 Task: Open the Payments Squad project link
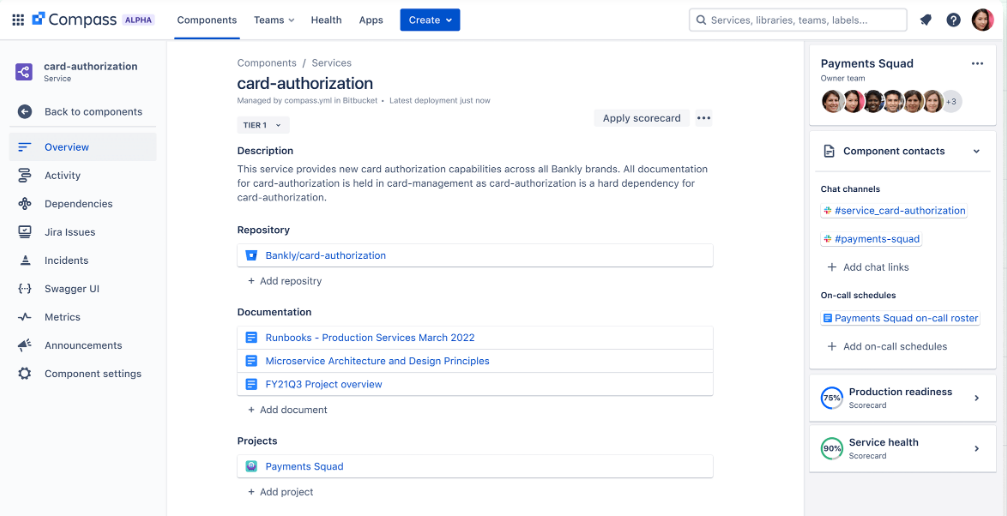(x=304, y=467)
